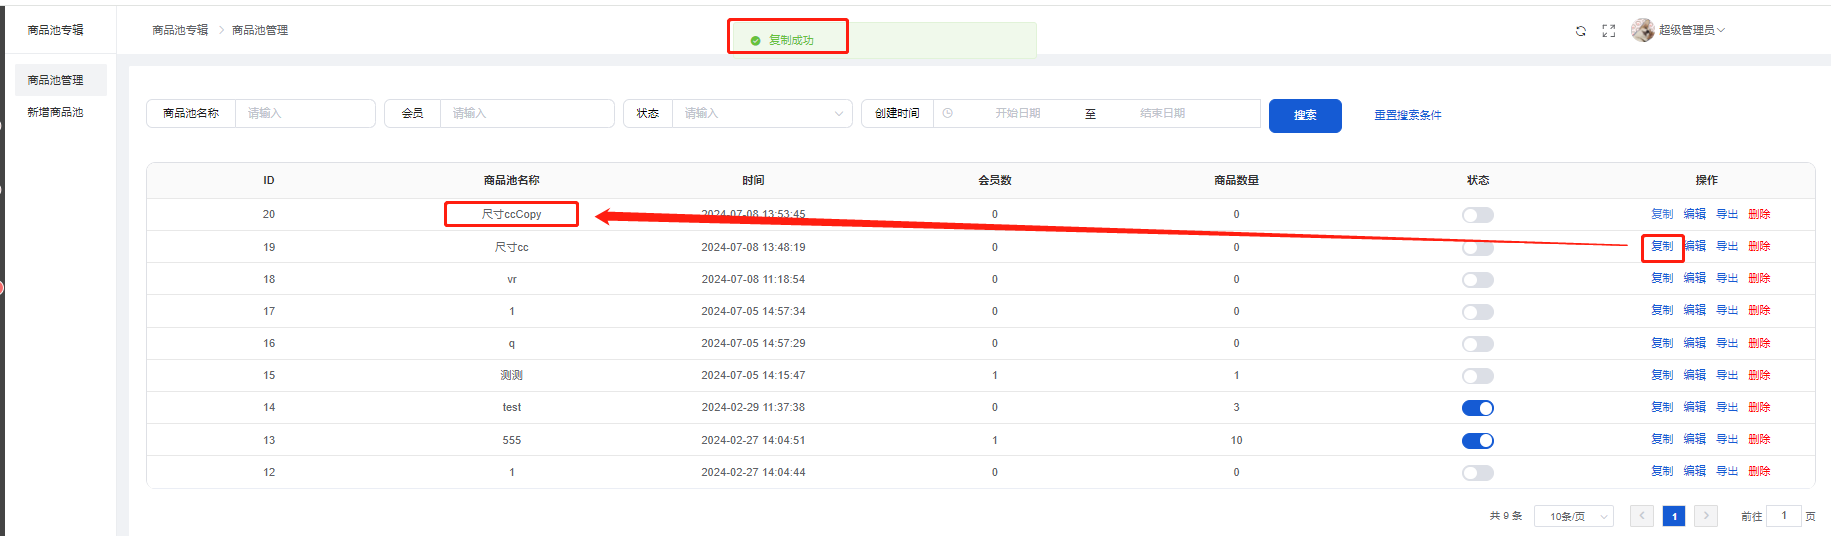Toggle status switch for 测测 row
Viewport: 1831px width, 536px height.
coord(1478,376)
